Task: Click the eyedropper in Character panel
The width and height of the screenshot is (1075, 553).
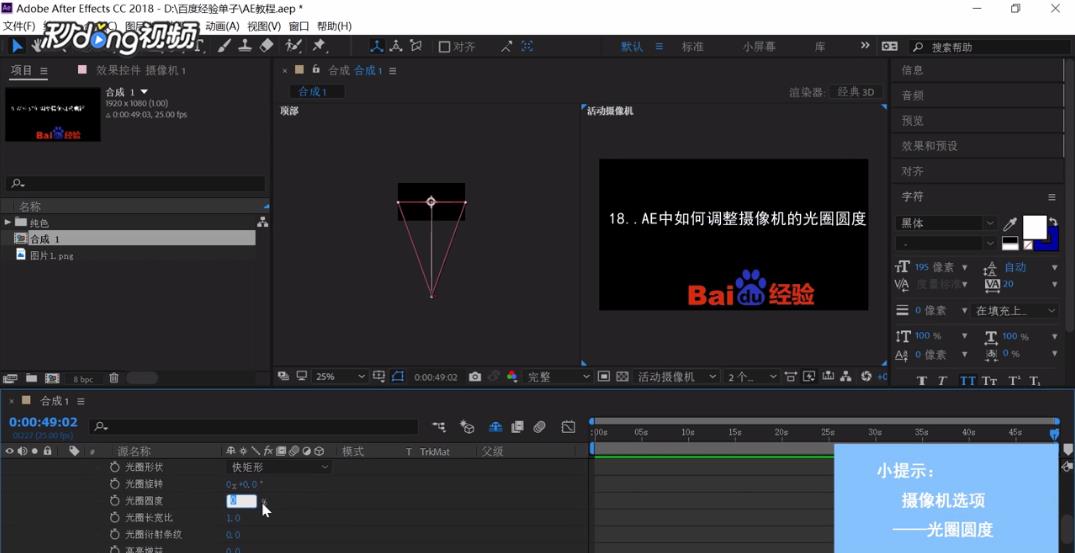Action: (1010, 224)
